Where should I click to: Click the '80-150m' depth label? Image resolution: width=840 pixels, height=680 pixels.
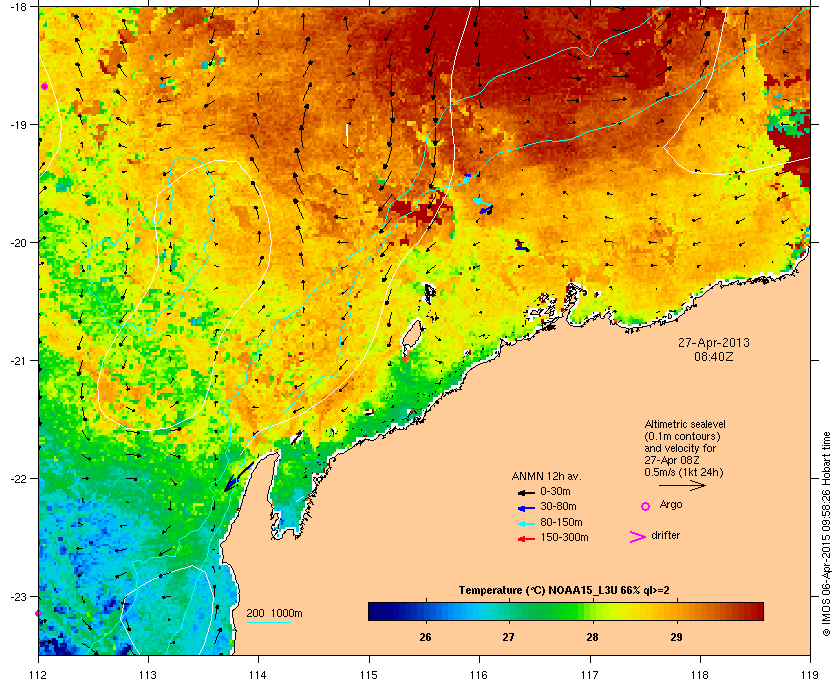(561, 522)
